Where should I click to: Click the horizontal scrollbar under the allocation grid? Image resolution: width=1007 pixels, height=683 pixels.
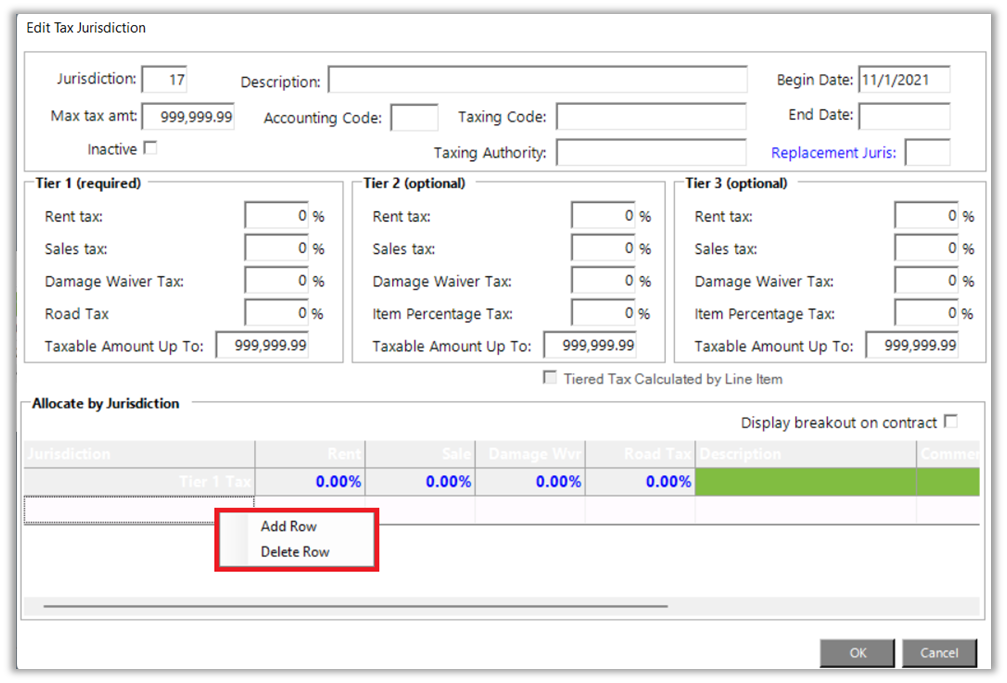tap(355, 606)
